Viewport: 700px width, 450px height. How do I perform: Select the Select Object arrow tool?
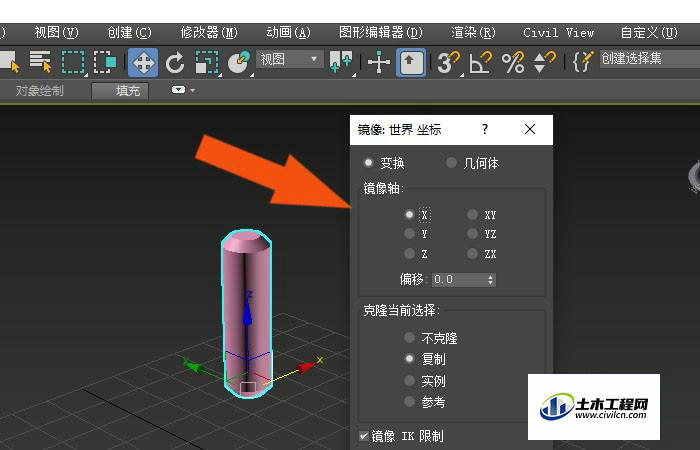[9, 62]
